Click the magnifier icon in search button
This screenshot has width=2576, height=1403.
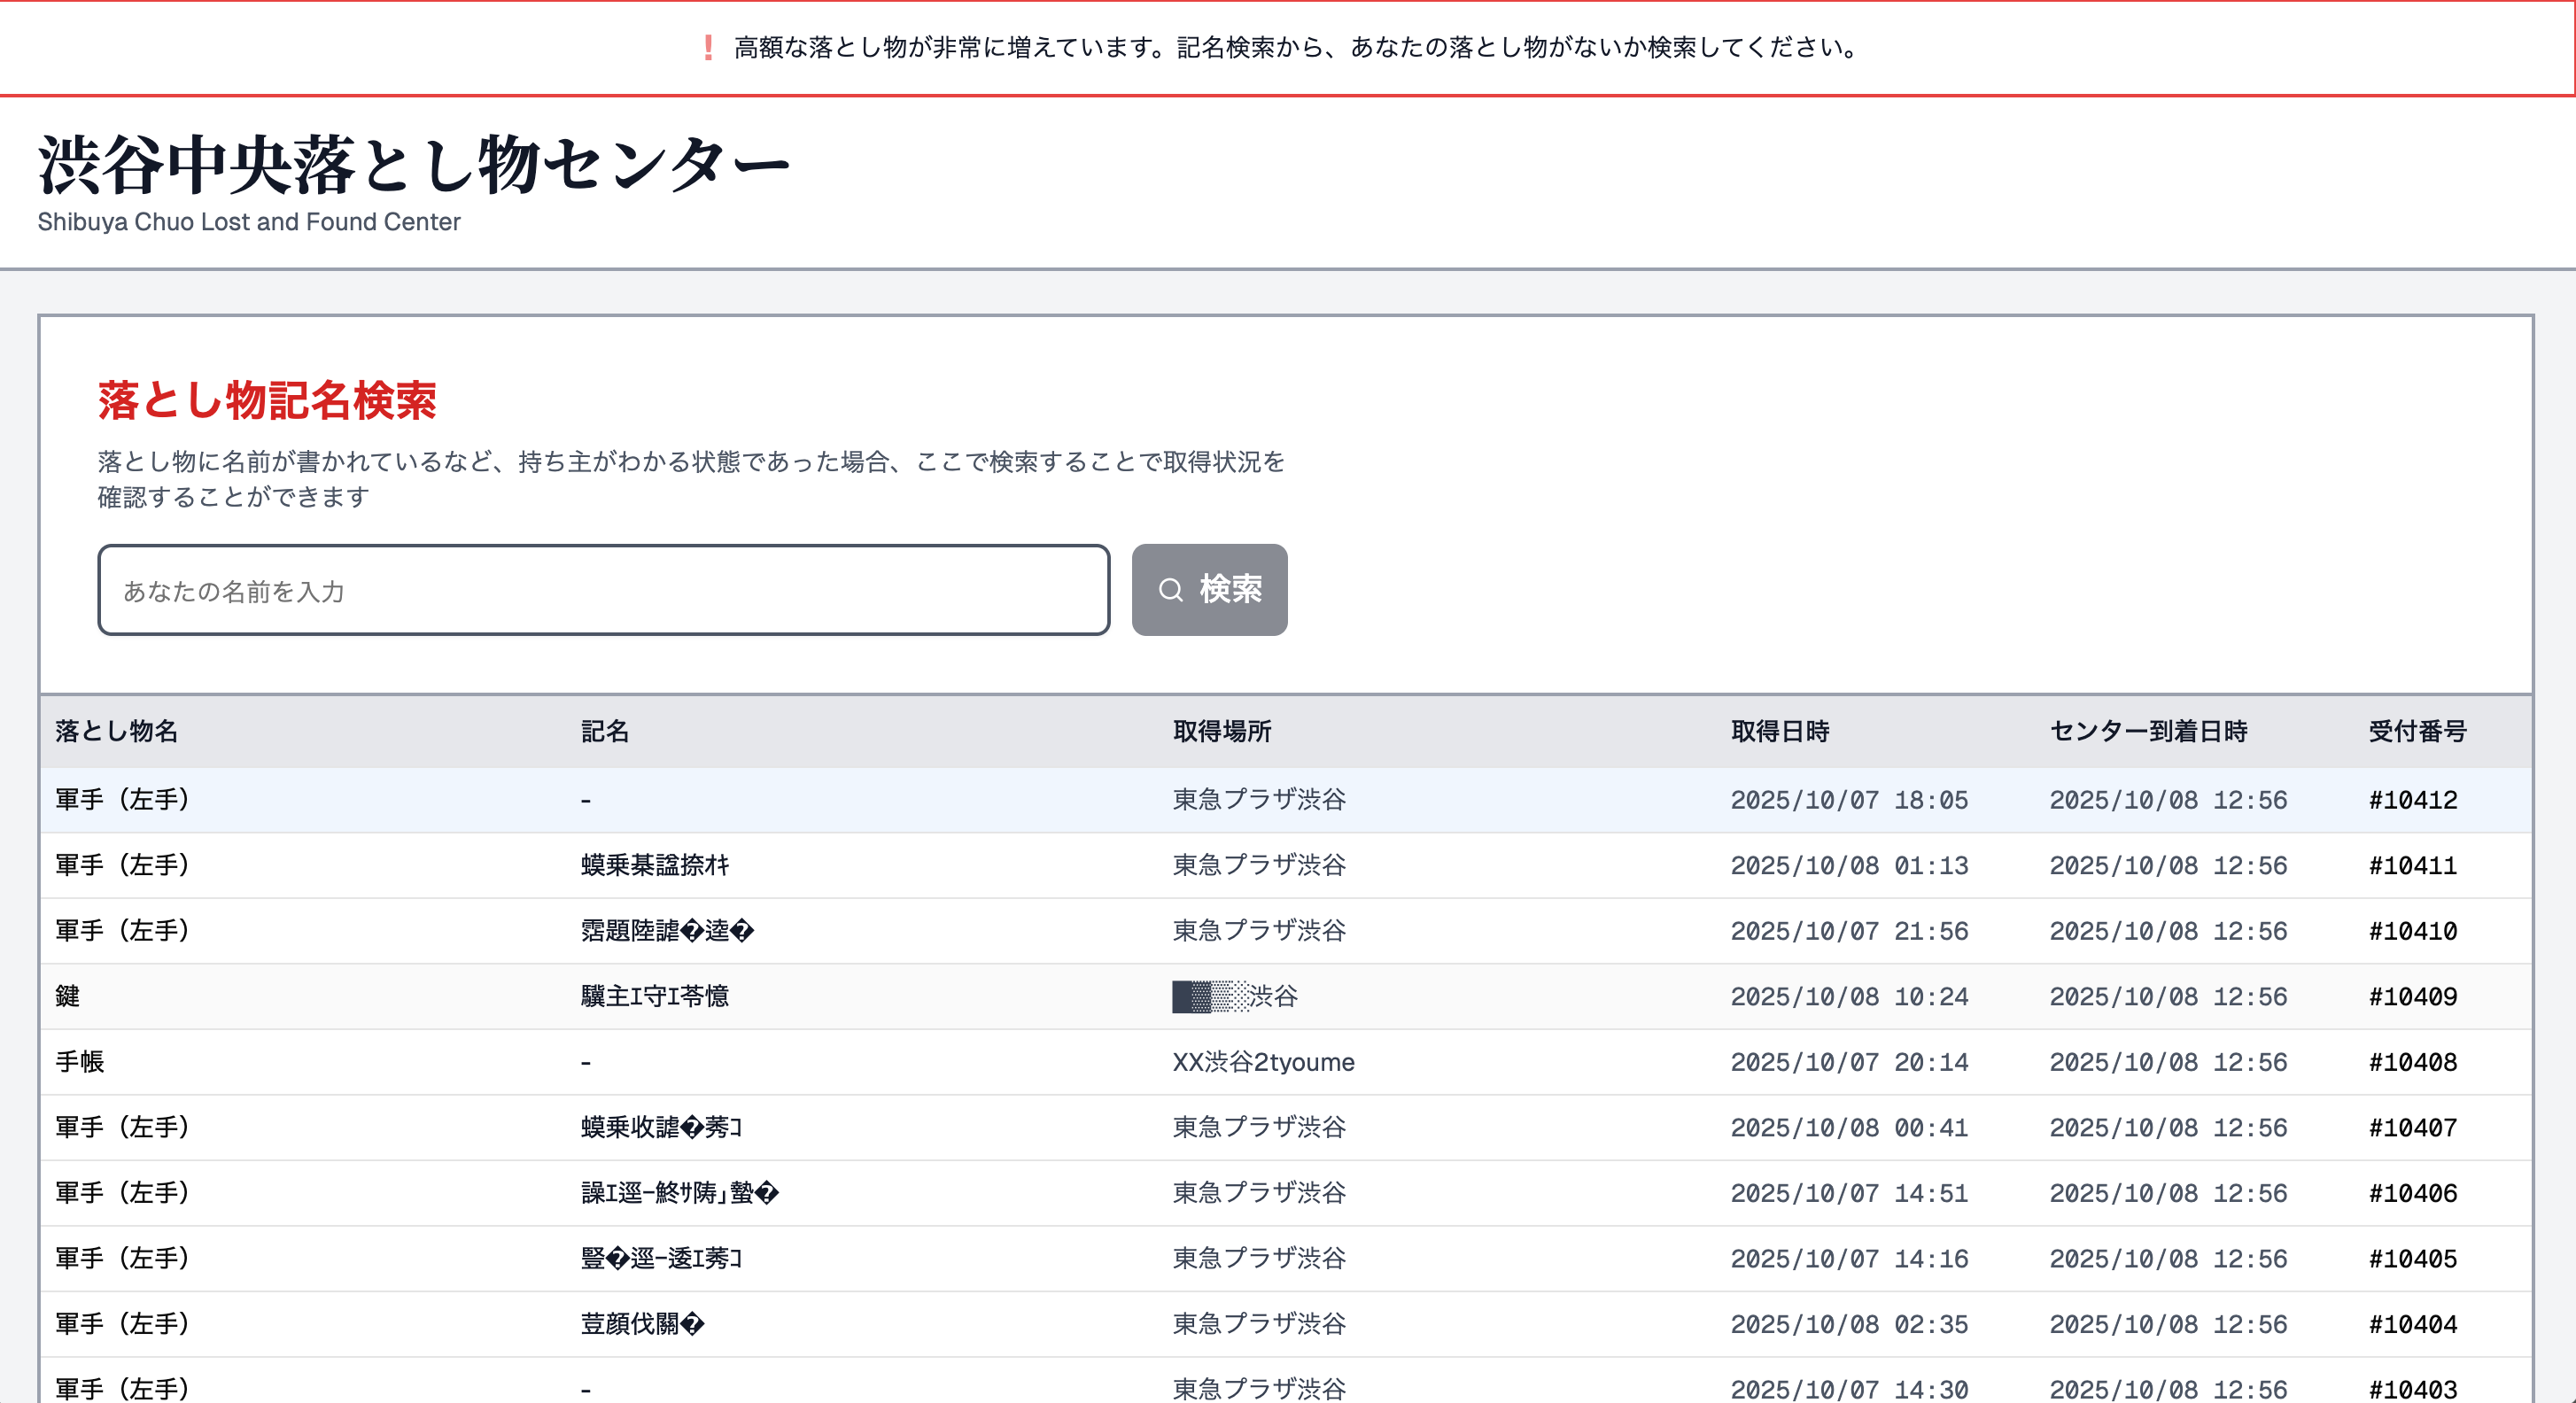[x=1170, y=590]
